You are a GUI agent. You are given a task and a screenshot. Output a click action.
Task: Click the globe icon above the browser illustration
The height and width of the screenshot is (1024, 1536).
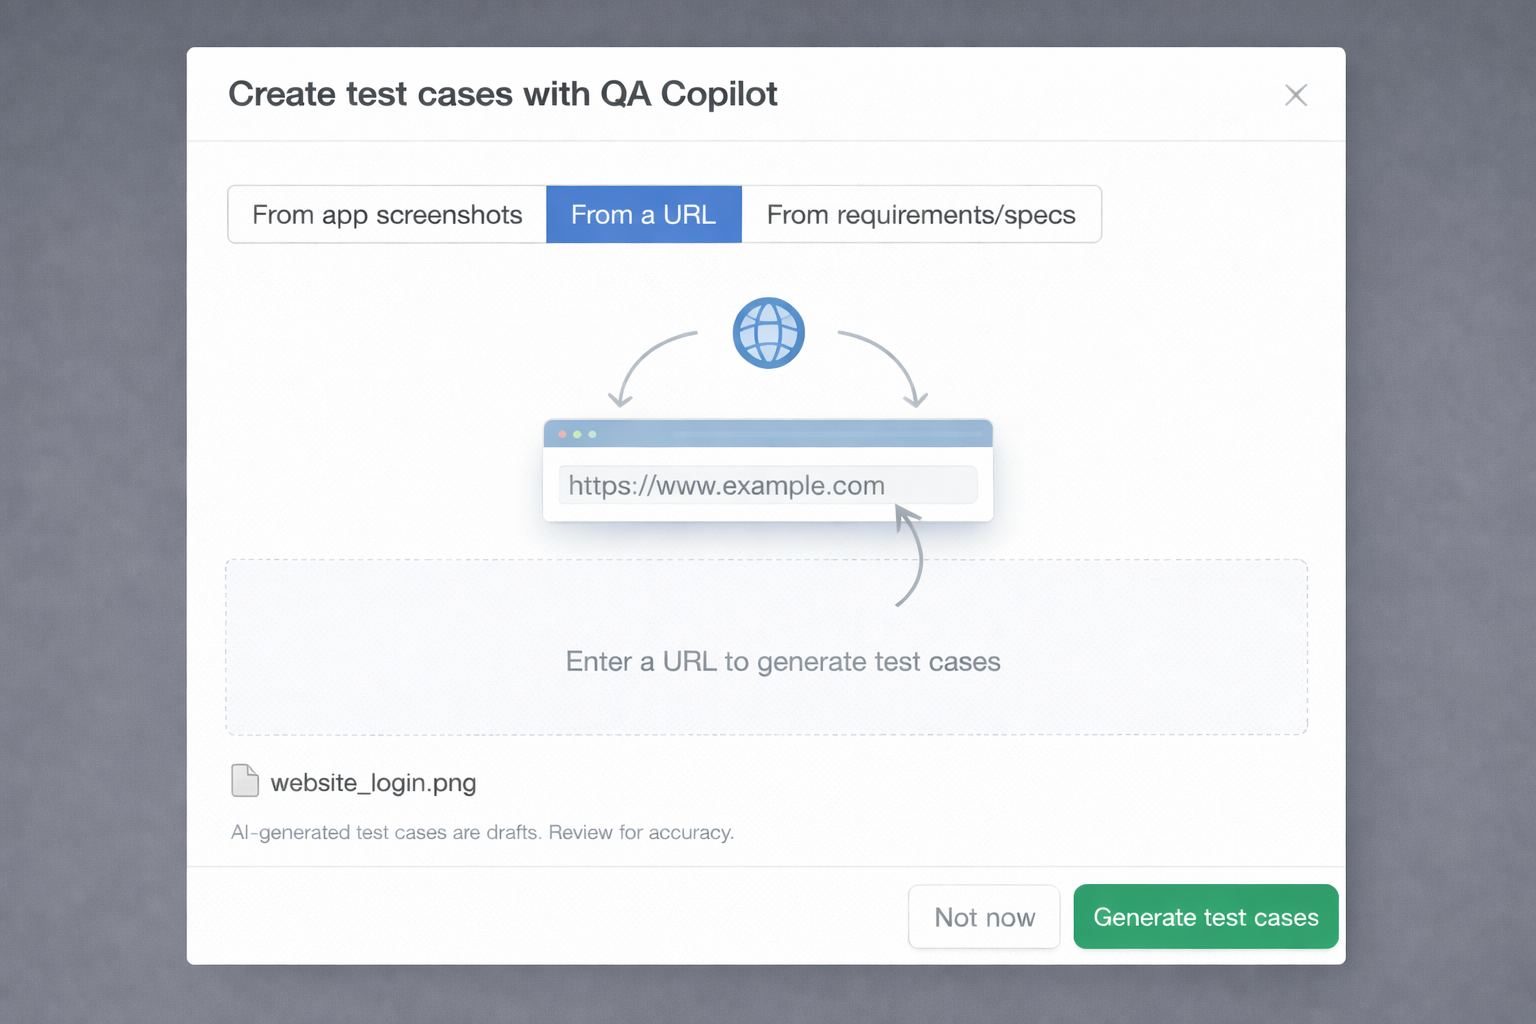coord(768,332)
